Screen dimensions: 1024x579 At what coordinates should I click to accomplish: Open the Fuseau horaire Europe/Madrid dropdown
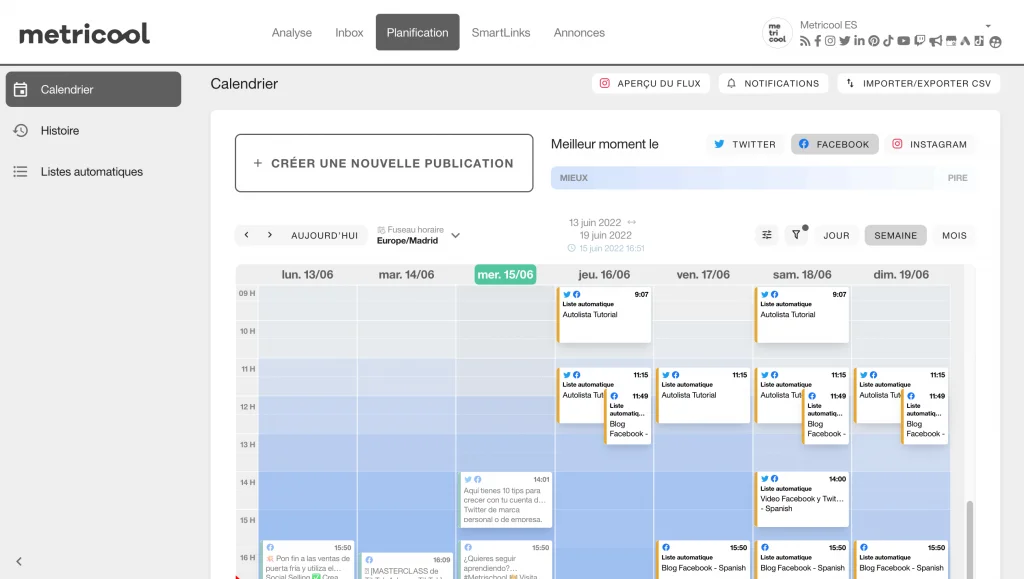(x=419, y=235)
